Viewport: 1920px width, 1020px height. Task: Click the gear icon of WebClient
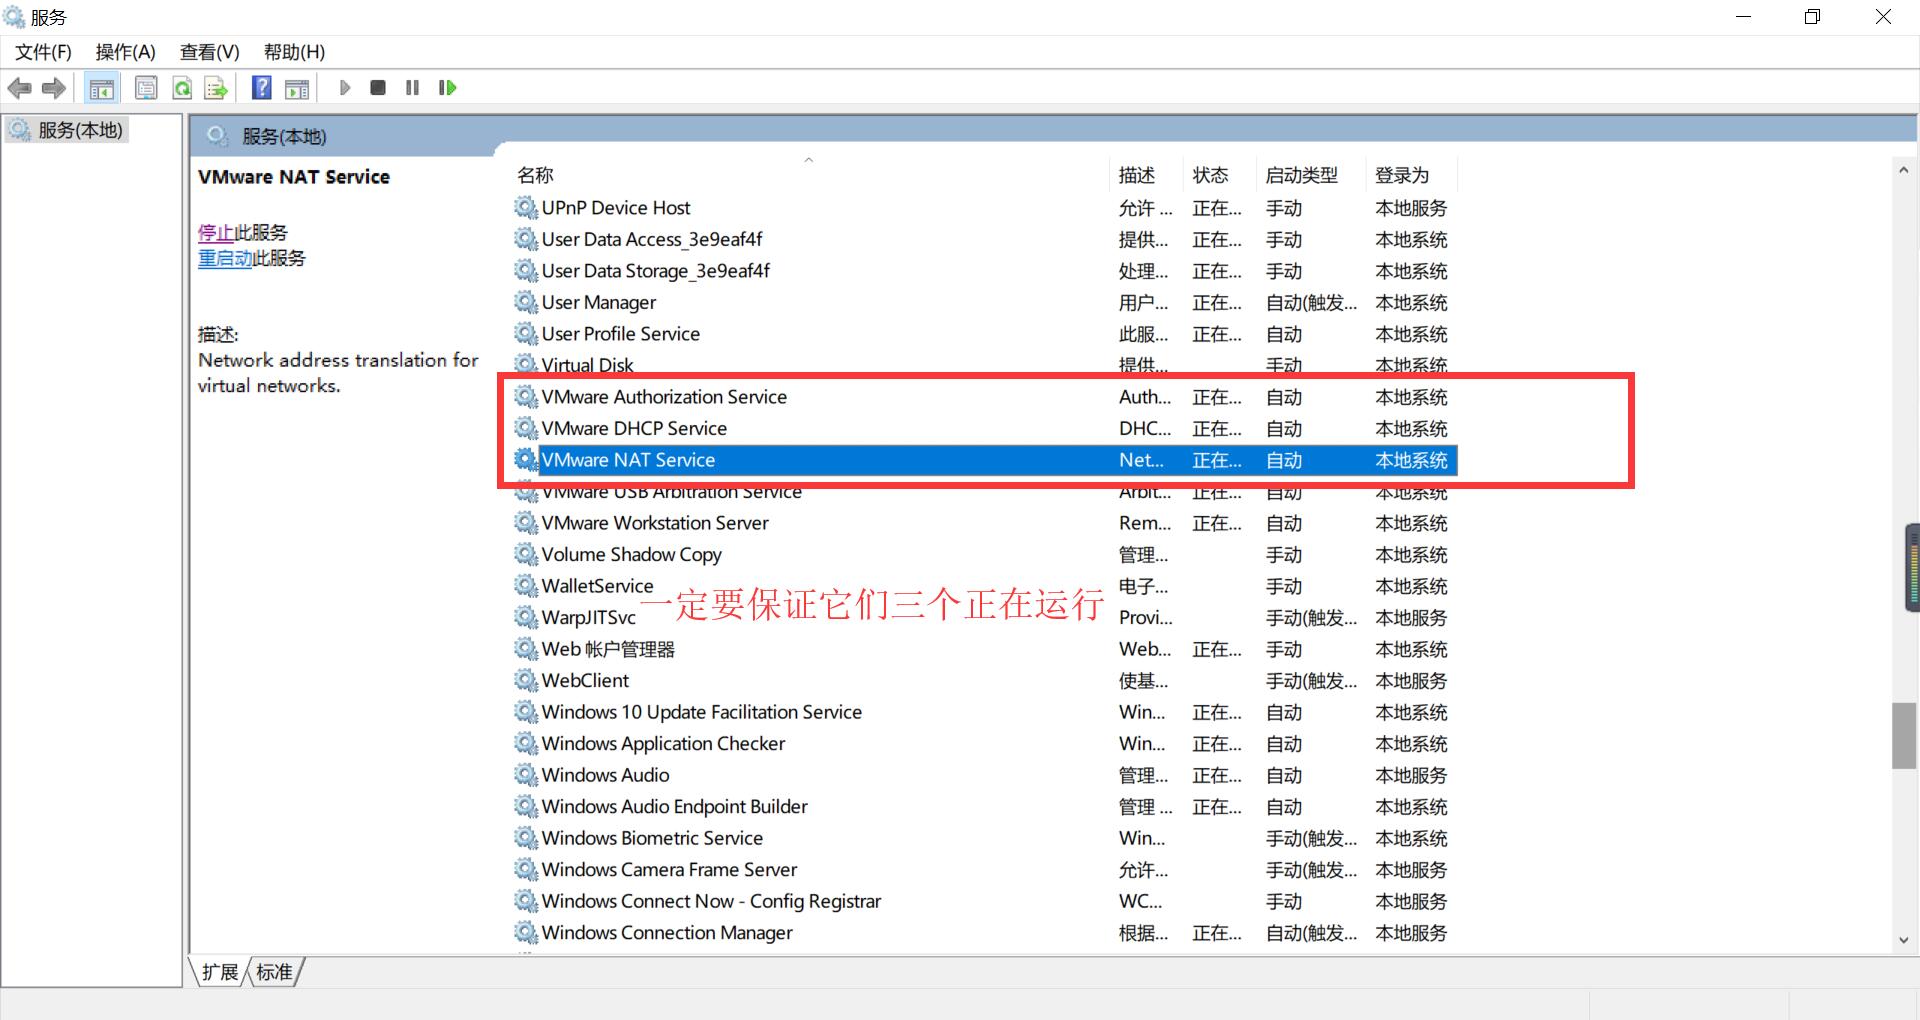(x=526, y=680)
